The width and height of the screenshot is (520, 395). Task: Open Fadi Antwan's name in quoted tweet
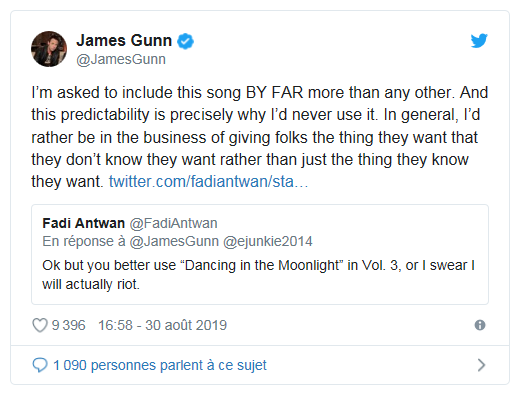(83, 223)
